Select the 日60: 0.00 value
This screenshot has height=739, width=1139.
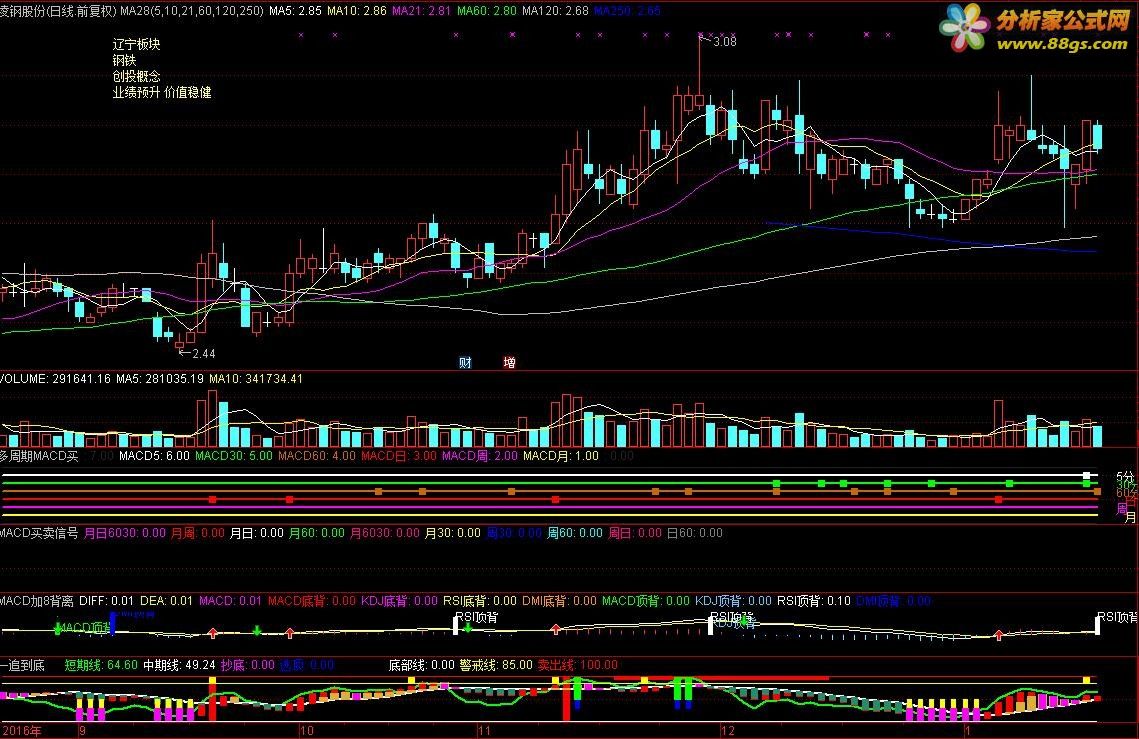click(694, 533)
